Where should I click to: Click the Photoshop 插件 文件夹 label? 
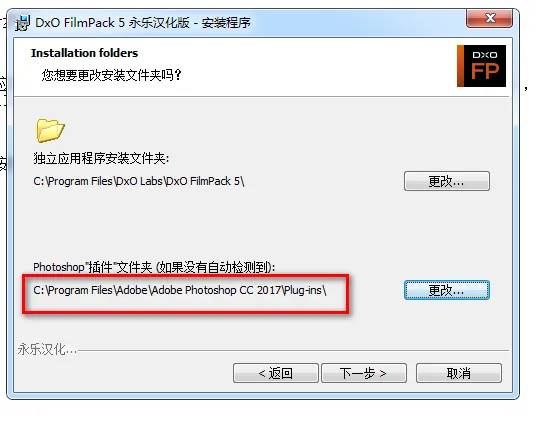tap(154, 267)
